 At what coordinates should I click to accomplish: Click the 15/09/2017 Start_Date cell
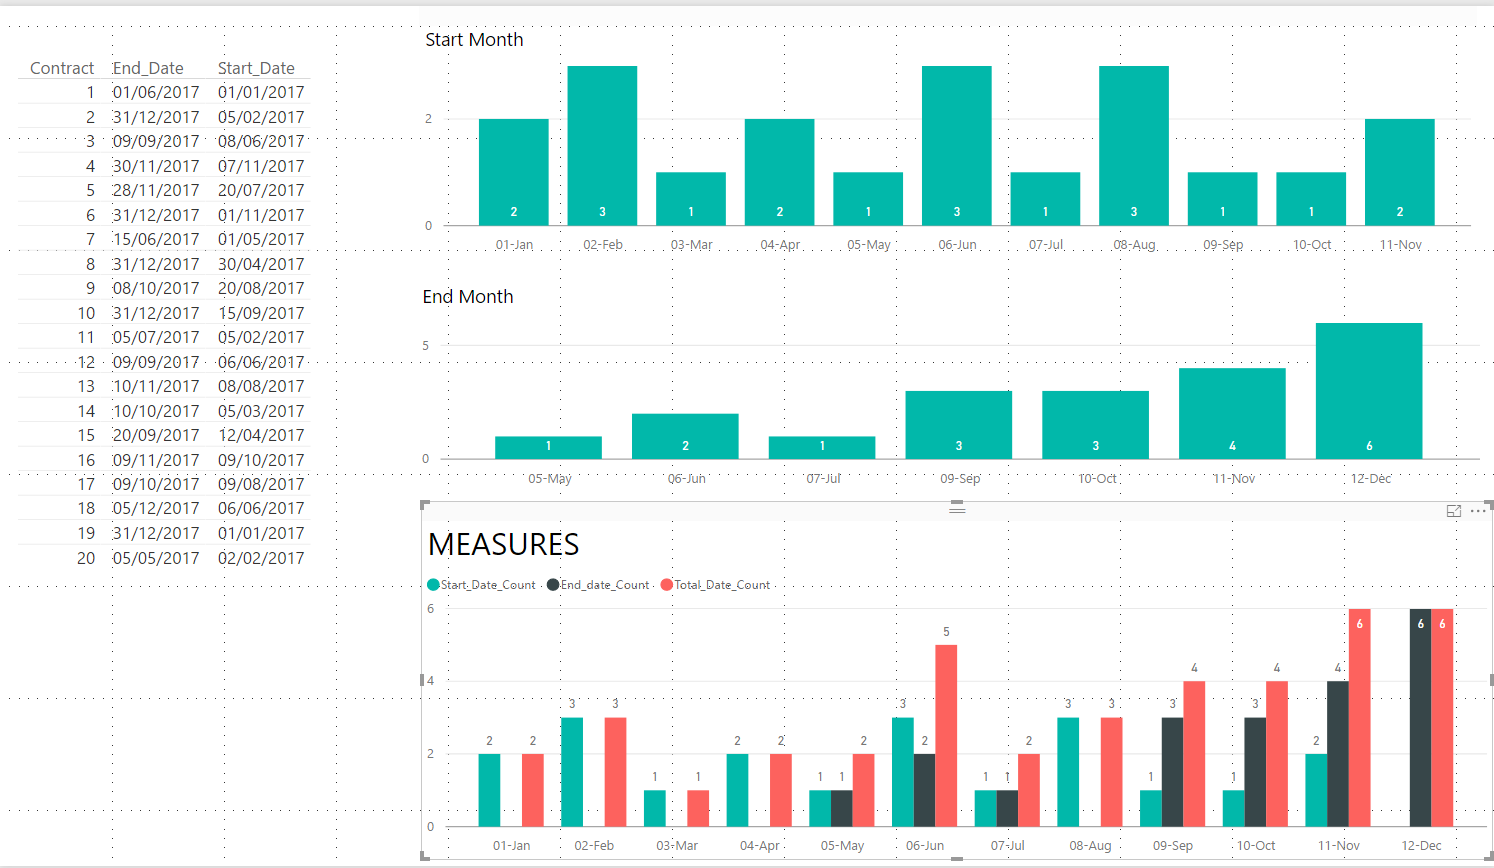(x=261, y=313)
